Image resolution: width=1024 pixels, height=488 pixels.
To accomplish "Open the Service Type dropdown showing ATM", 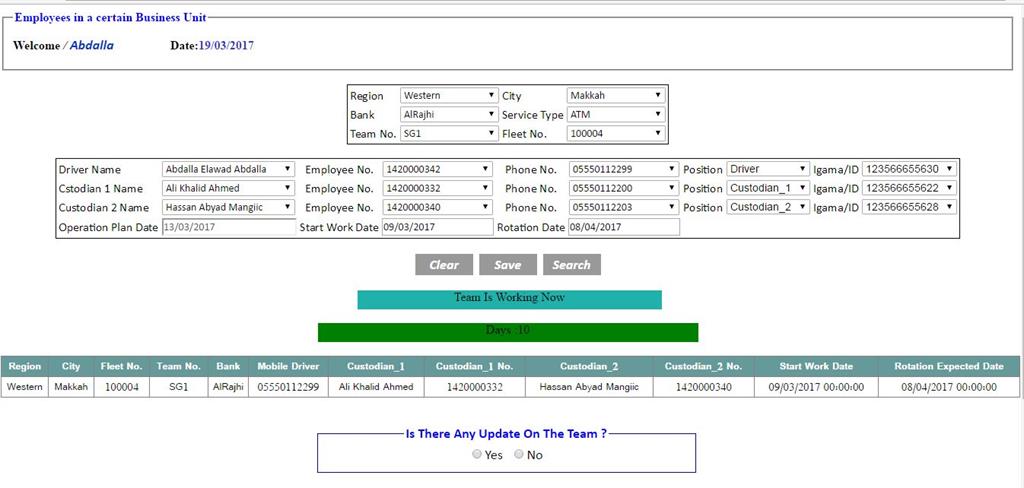I will pos(616,114).
